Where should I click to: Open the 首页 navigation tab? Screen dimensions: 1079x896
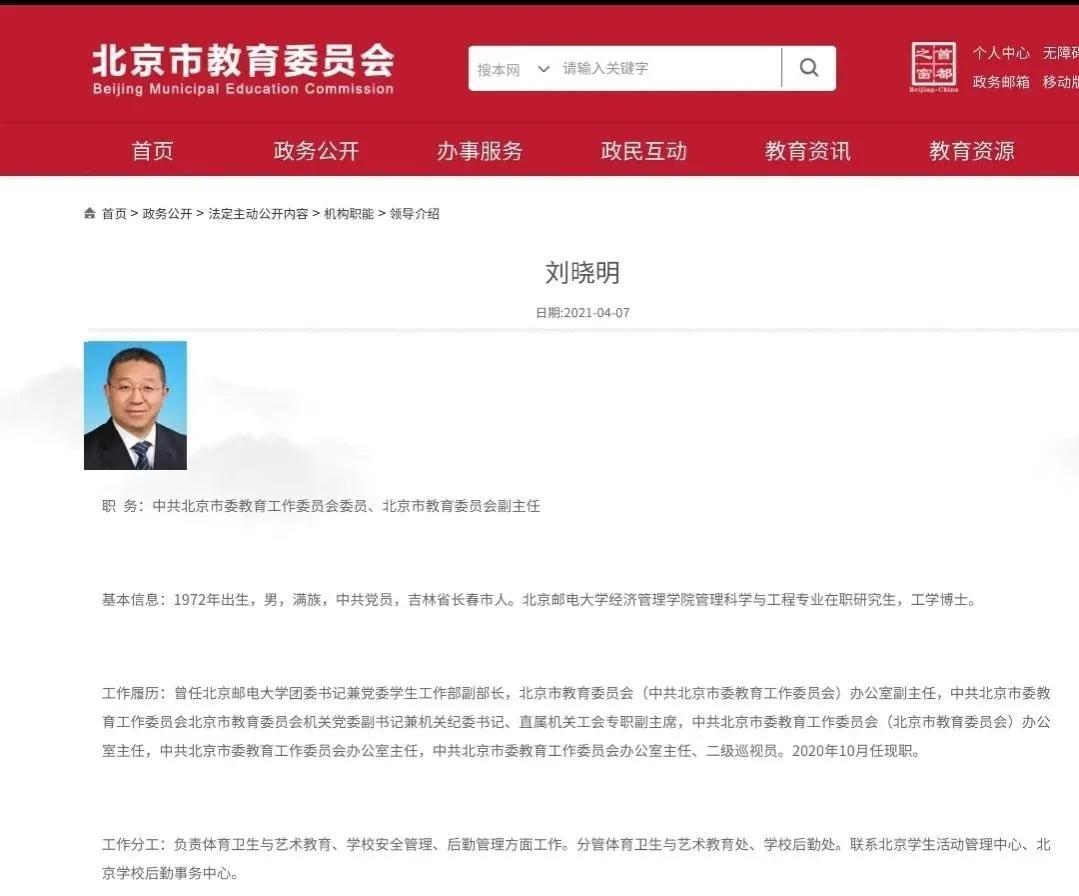point(152,151)
